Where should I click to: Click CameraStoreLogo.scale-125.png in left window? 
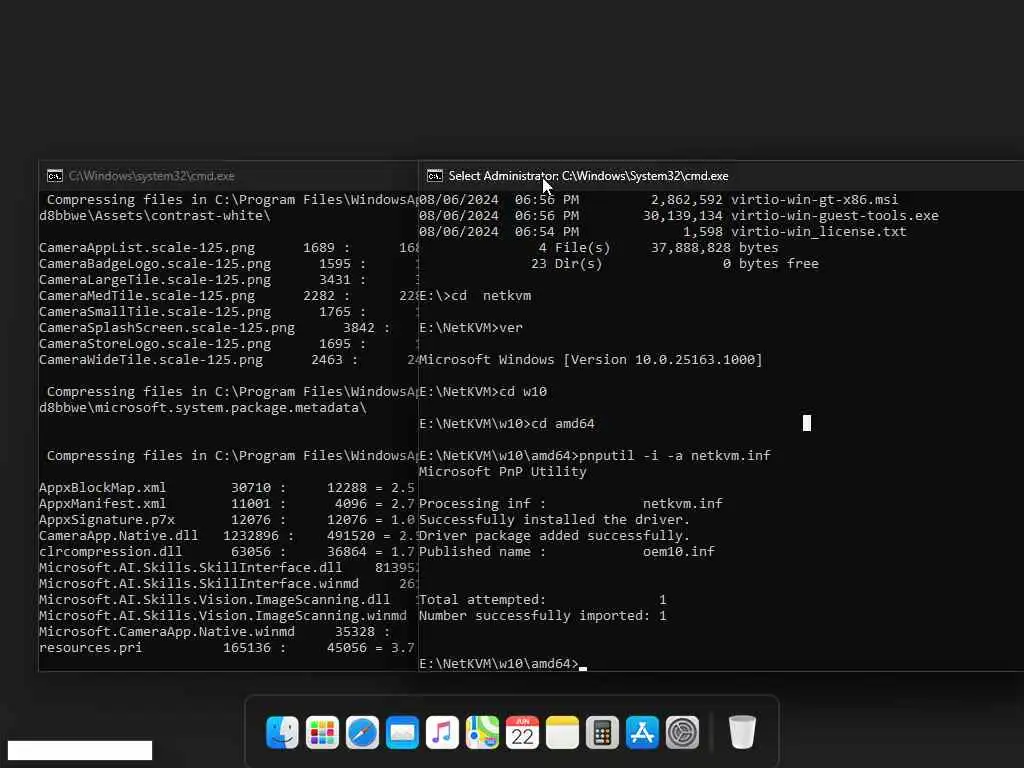(155, 344)
